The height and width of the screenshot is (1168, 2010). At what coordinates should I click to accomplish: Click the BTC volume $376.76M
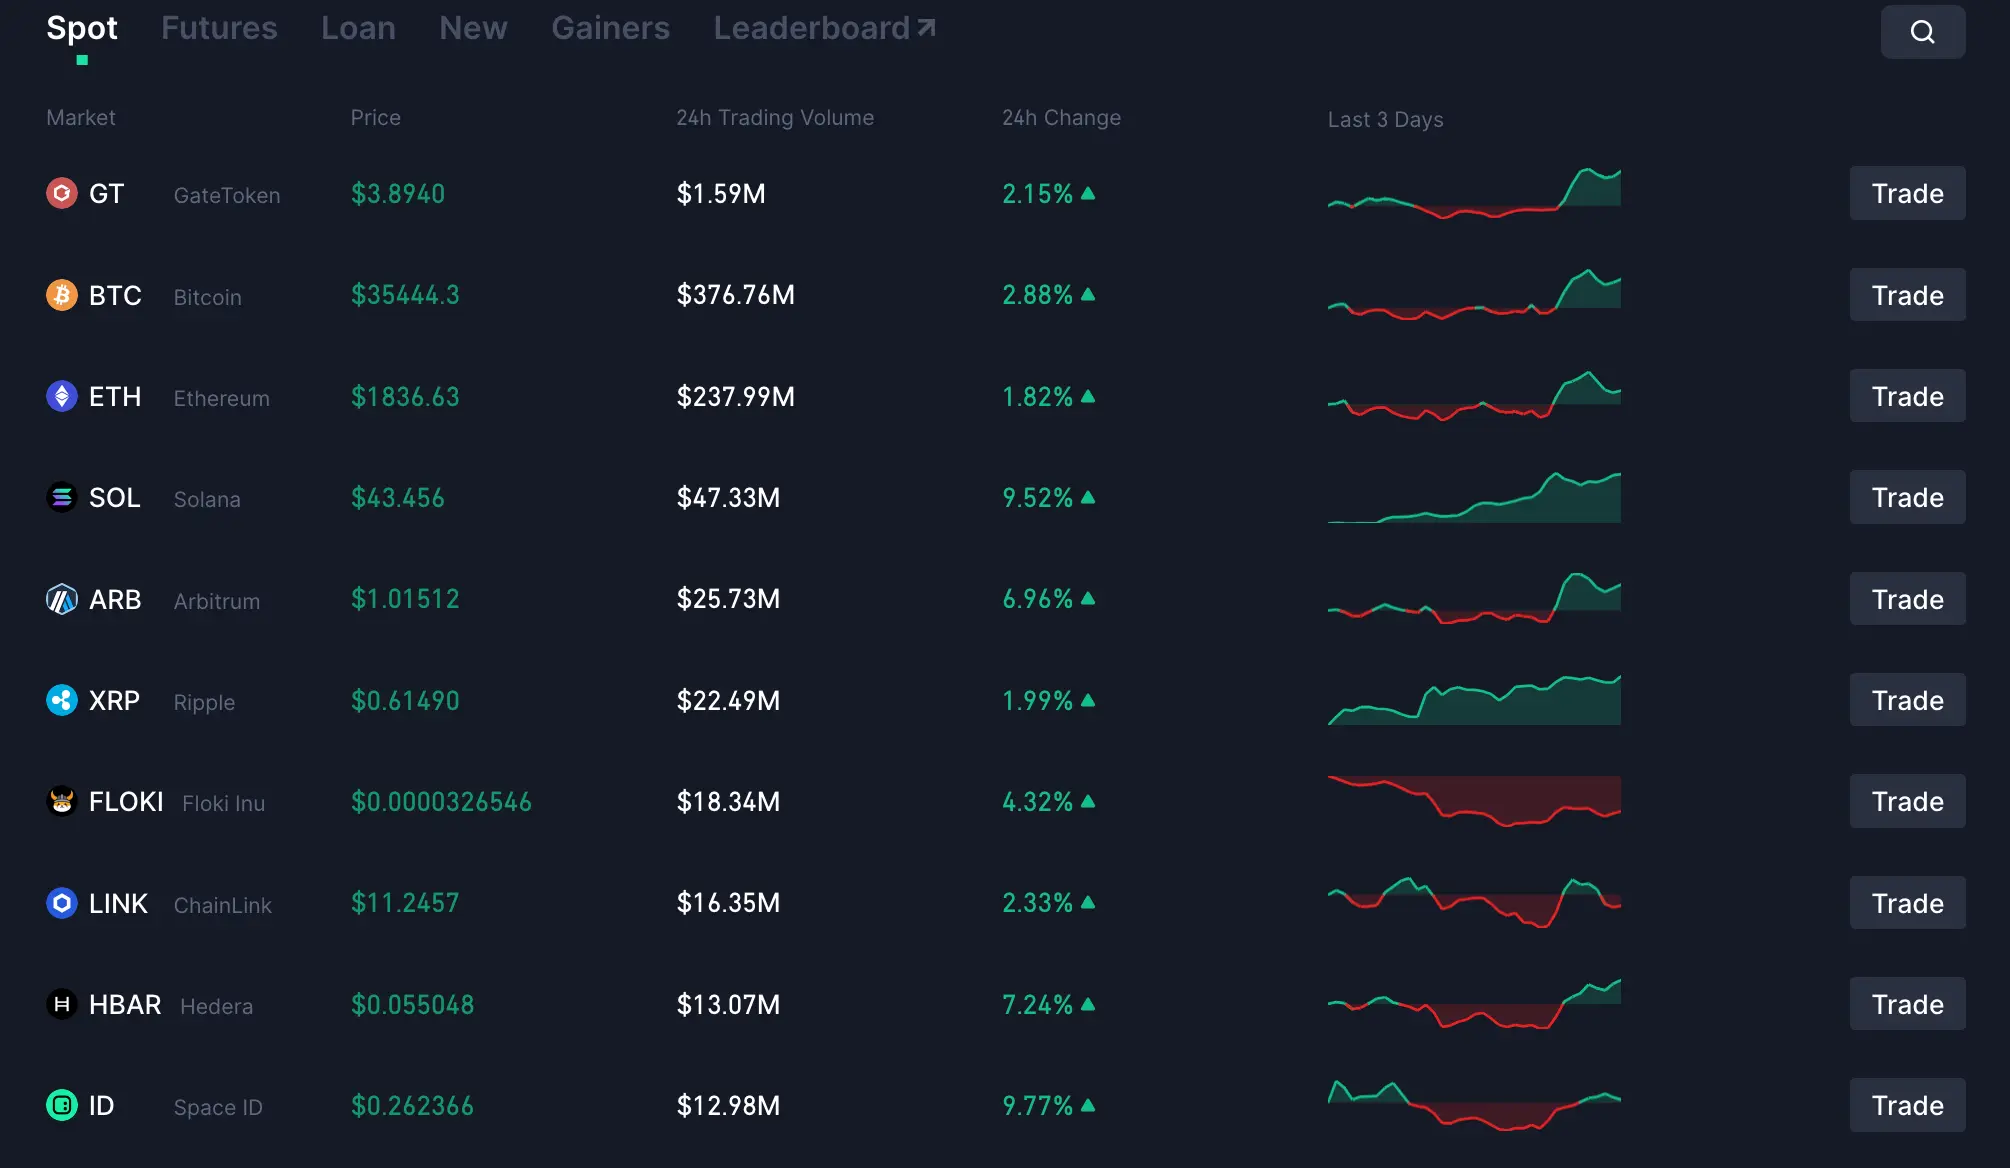point(736,295)
